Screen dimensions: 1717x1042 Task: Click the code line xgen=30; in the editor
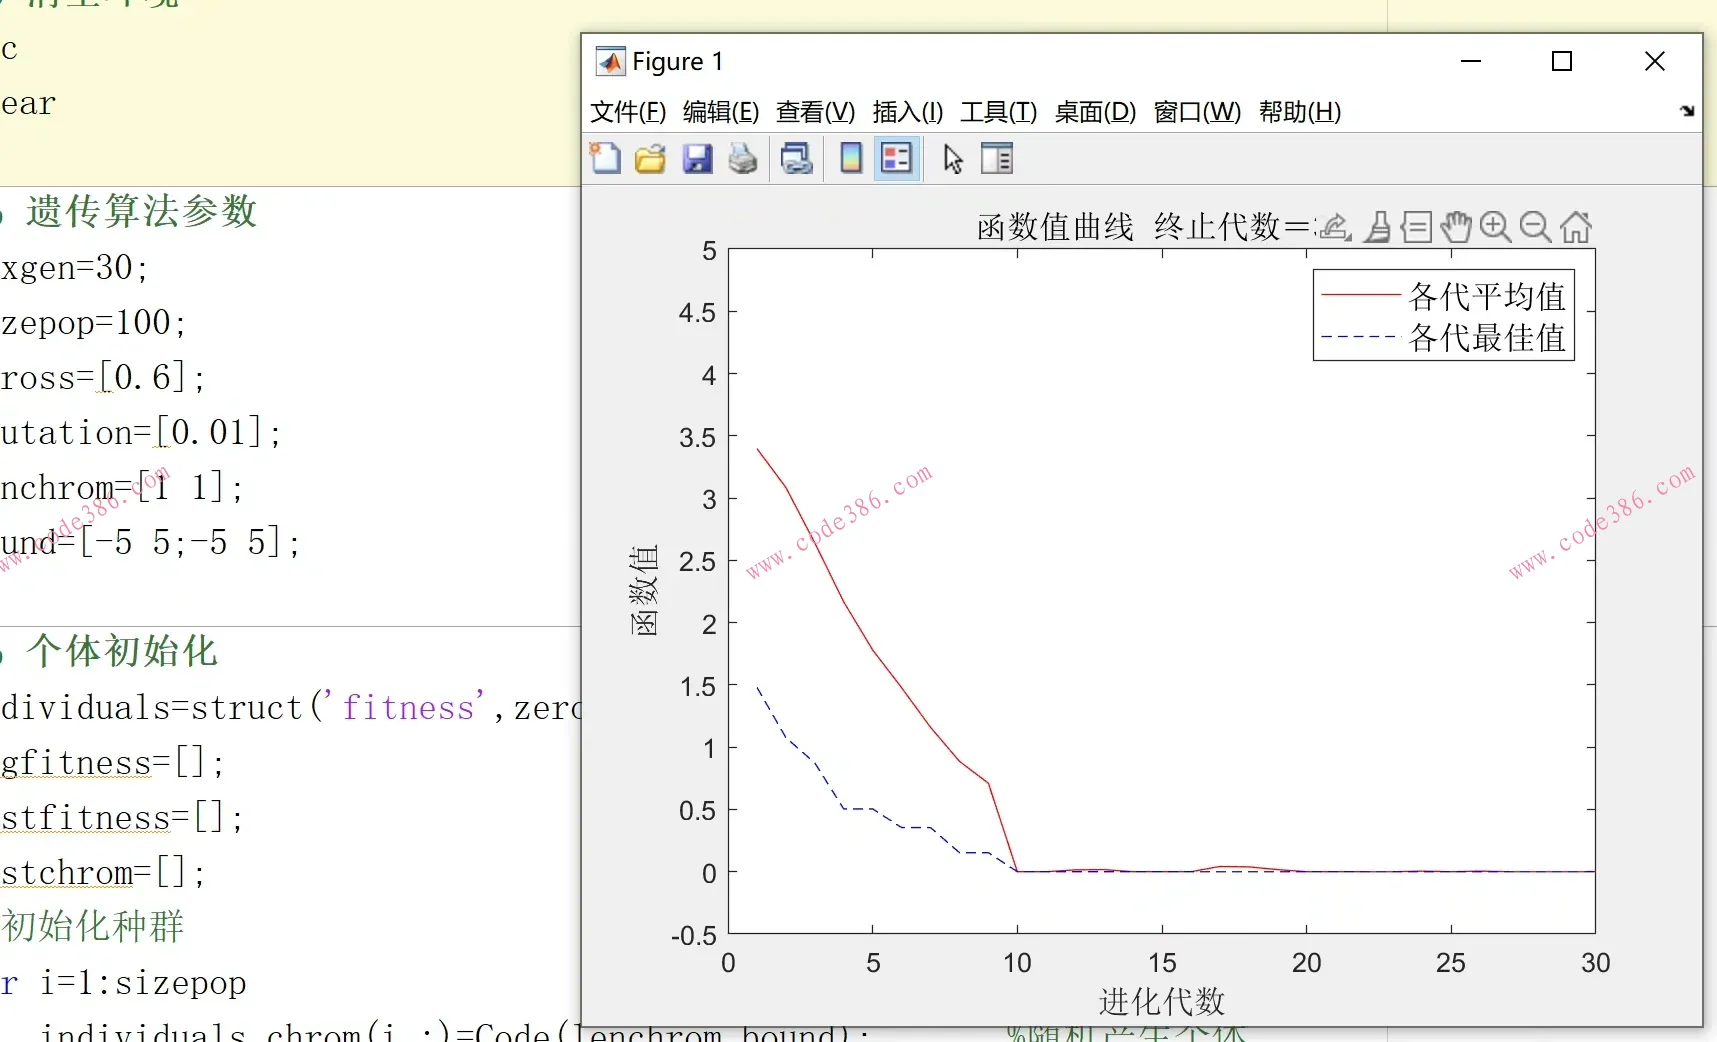click(x=75, y=268)
